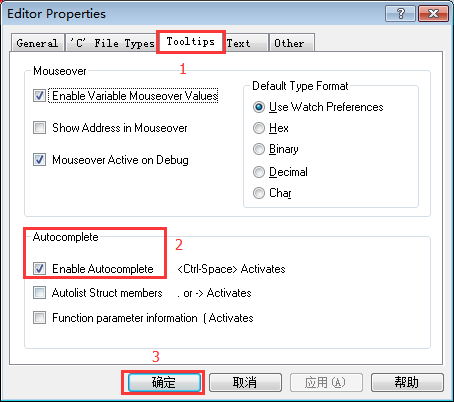Confirm with the 确定 button
454x402 pixels.
(164, 382)
